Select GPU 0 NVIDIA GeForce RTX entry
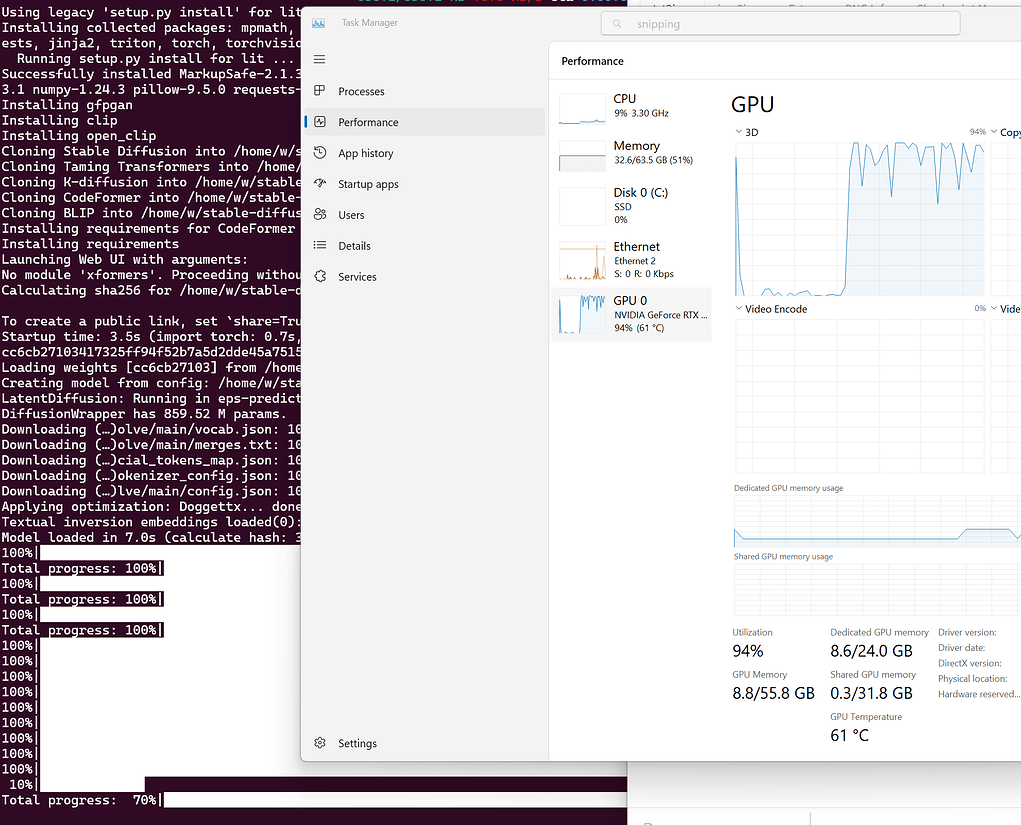 tap(632, 313)
